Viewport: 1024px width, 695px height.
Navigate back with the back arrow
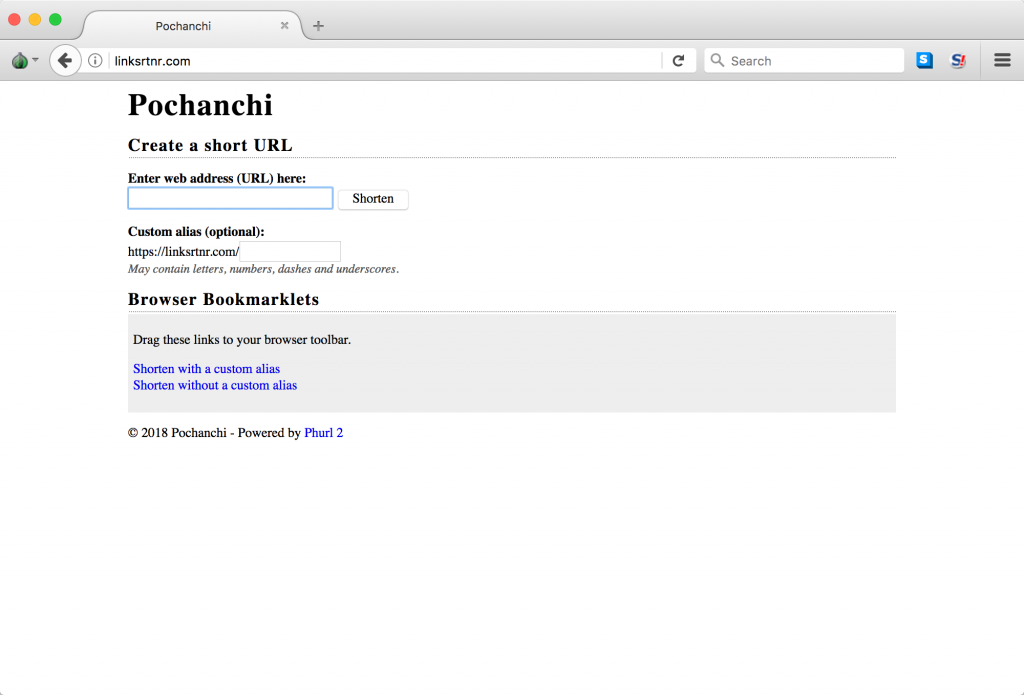coord(65,60)
